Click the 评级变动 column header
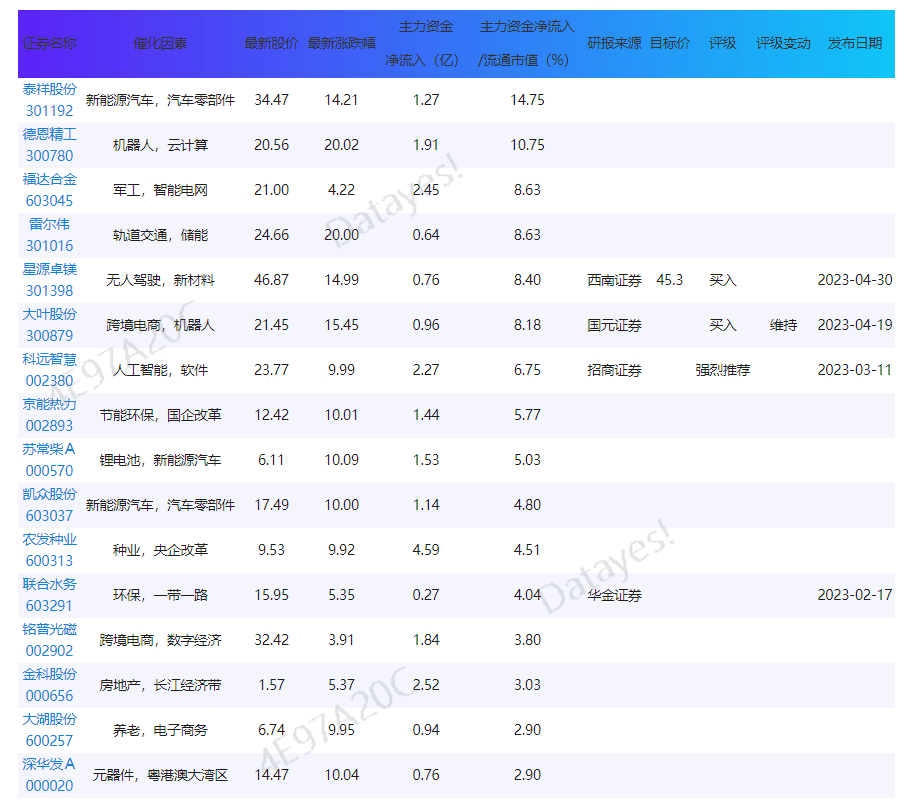This screenshot has width=914, height=802. pyautogui.click(x=783, y=43)
